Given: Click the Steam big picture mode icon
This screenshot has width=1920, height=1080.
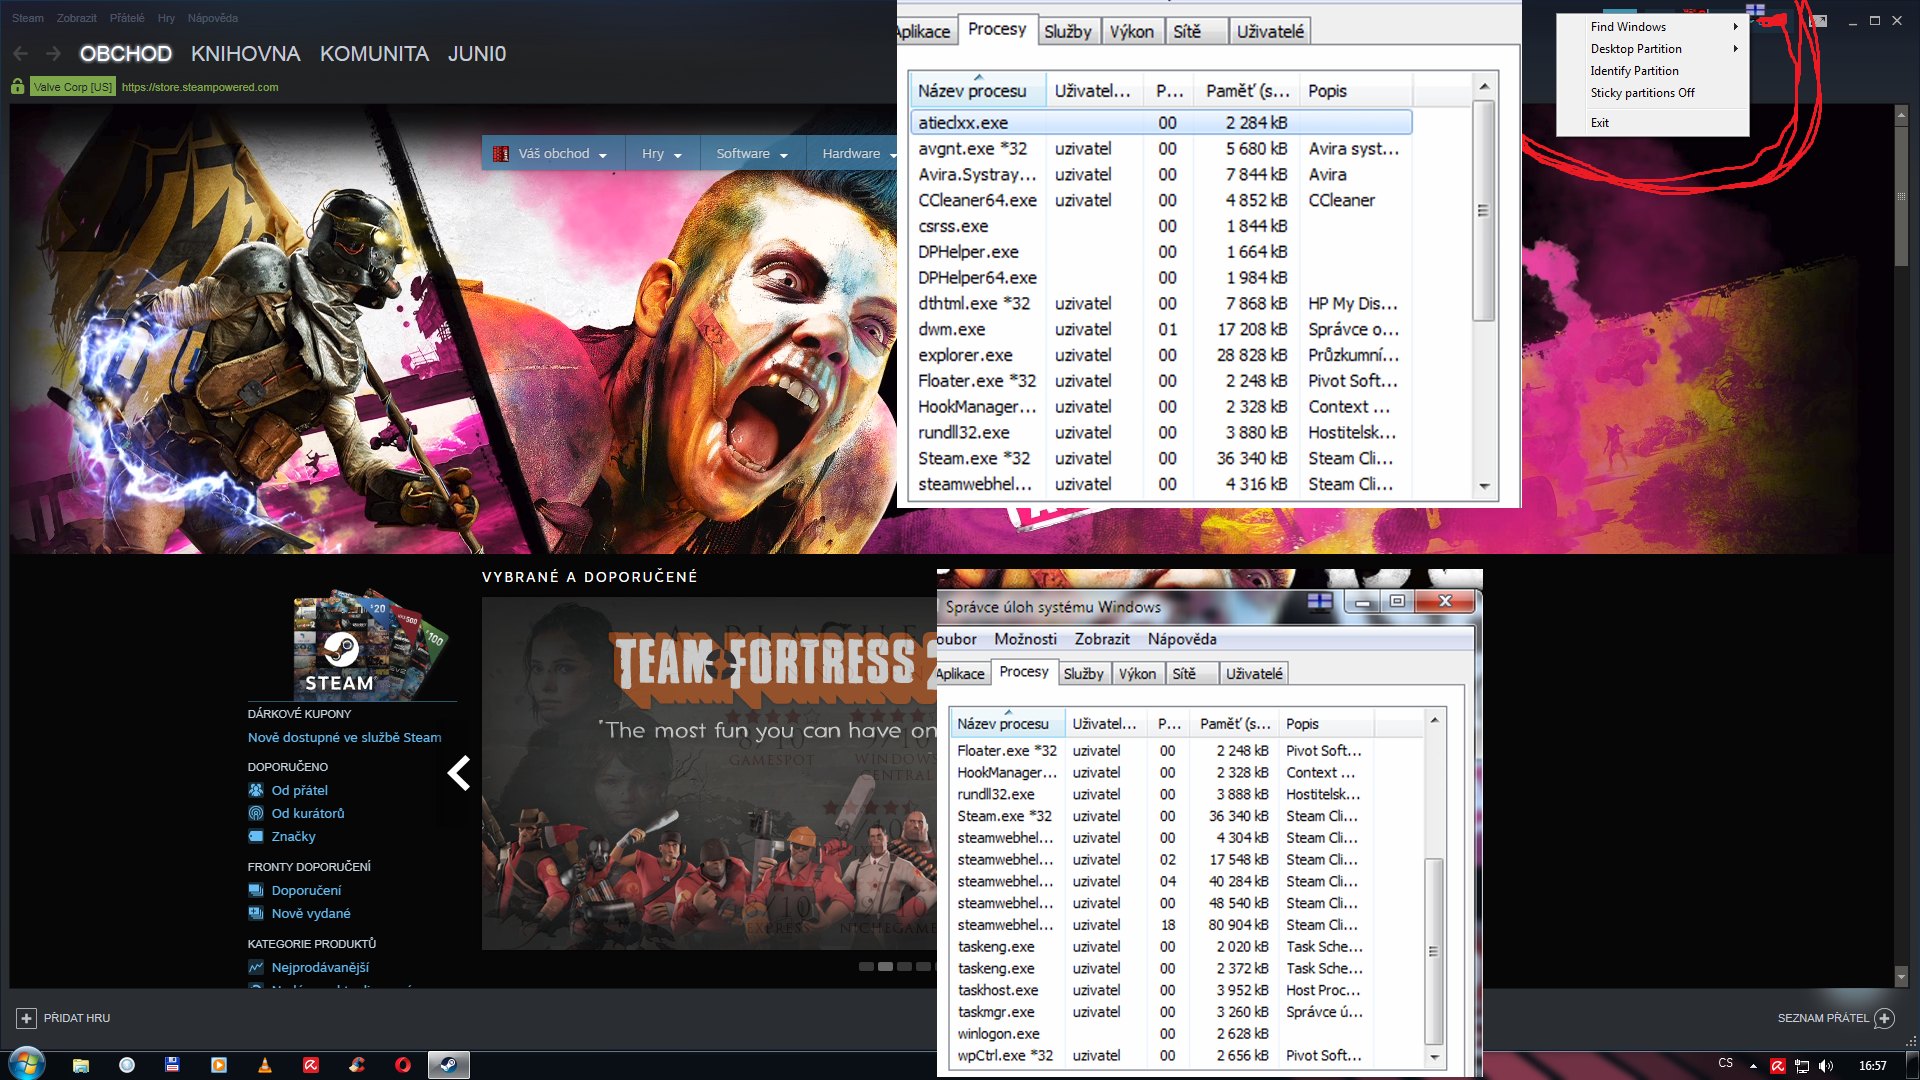Looking at the screenshot, I should (1818, 20).
